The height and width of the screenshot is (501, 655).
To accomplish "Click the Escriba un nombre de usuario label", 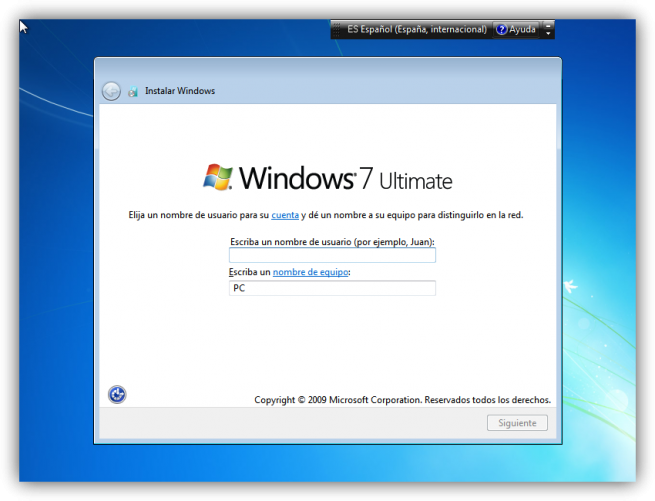I will click(332, 242).
